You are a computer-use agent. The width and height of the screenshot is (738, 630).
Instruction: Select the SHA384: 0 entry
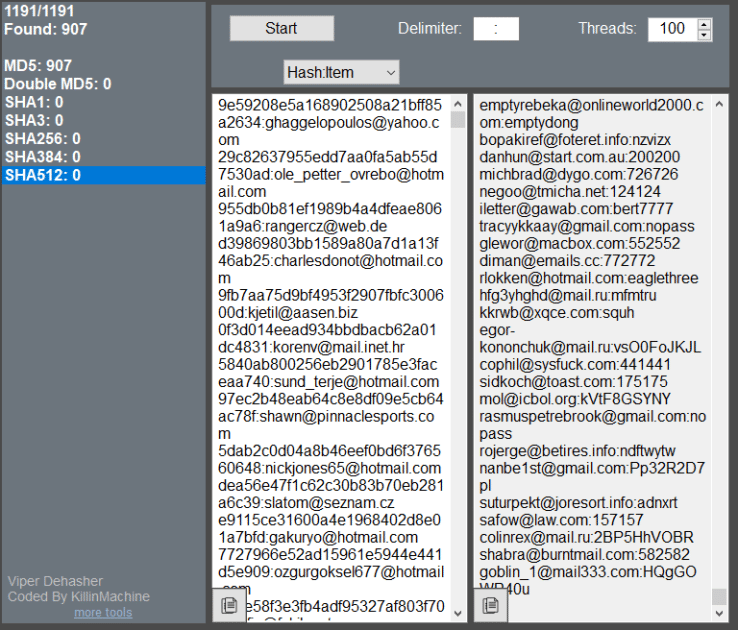(104, 157)
